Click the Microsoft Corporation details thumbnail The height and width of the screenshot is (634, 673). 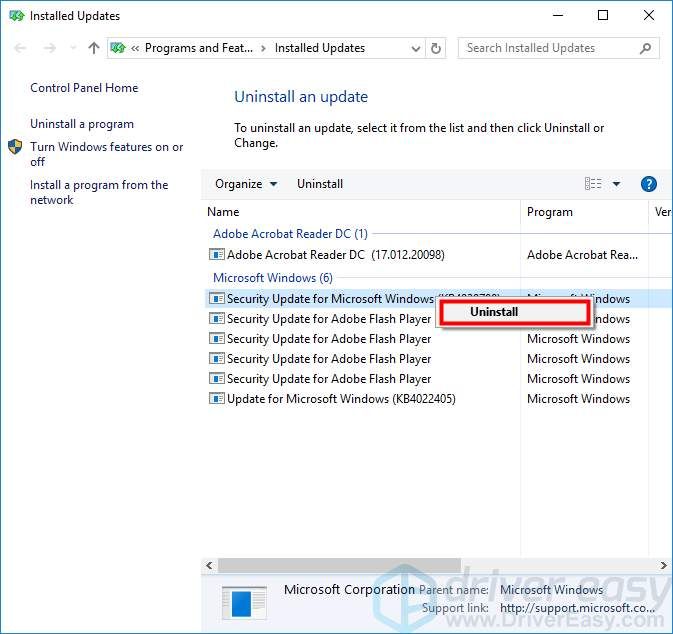coord(242,603)
